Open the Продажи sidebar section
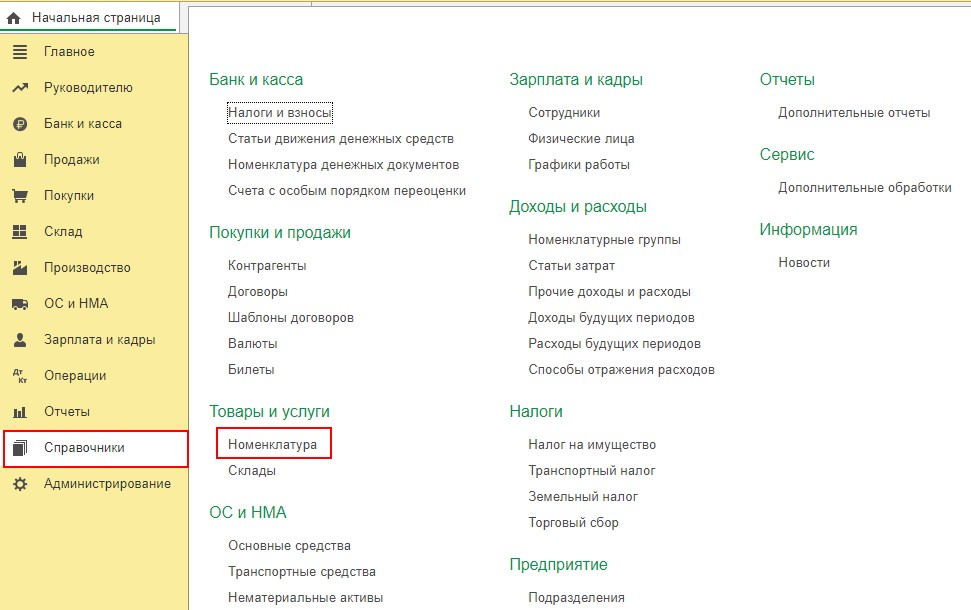The width and height of the screenshot is (971, 610). (x=71, y=160)
